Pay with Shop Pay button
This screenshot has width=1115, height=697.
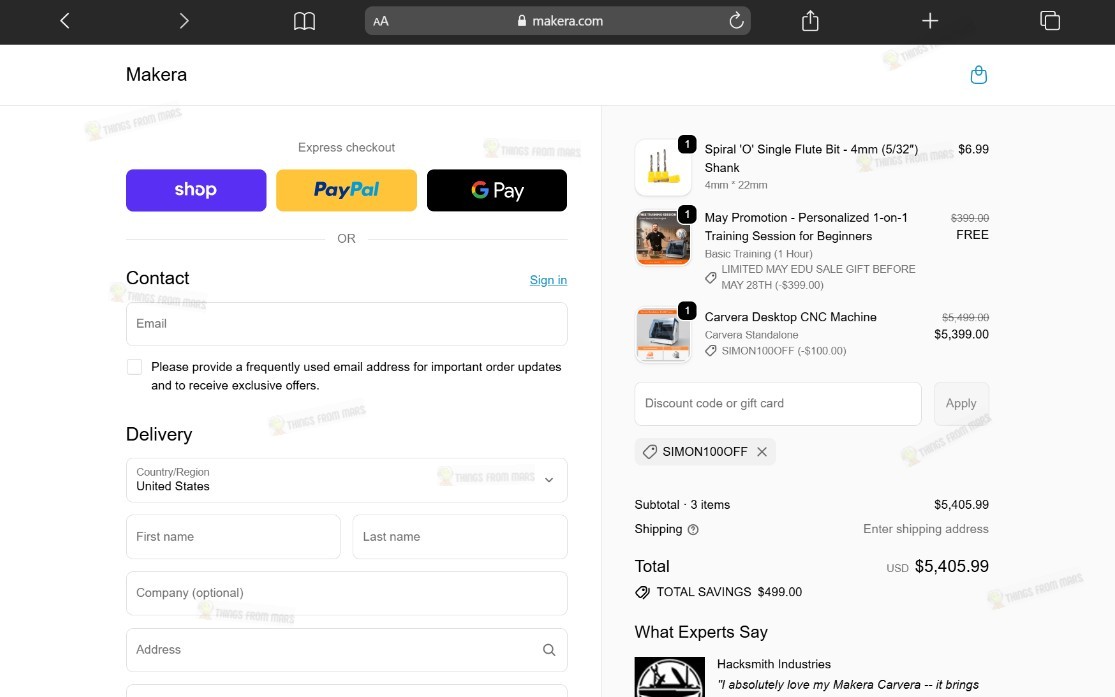[196, 190]
